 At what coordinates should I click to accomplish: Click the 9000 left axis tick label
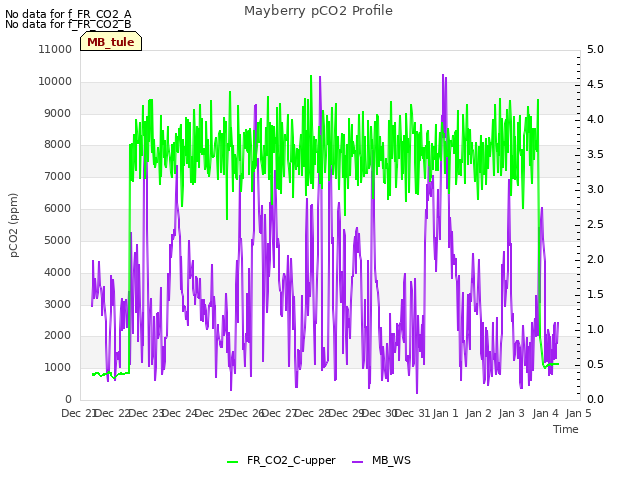(x=58, y=113)
